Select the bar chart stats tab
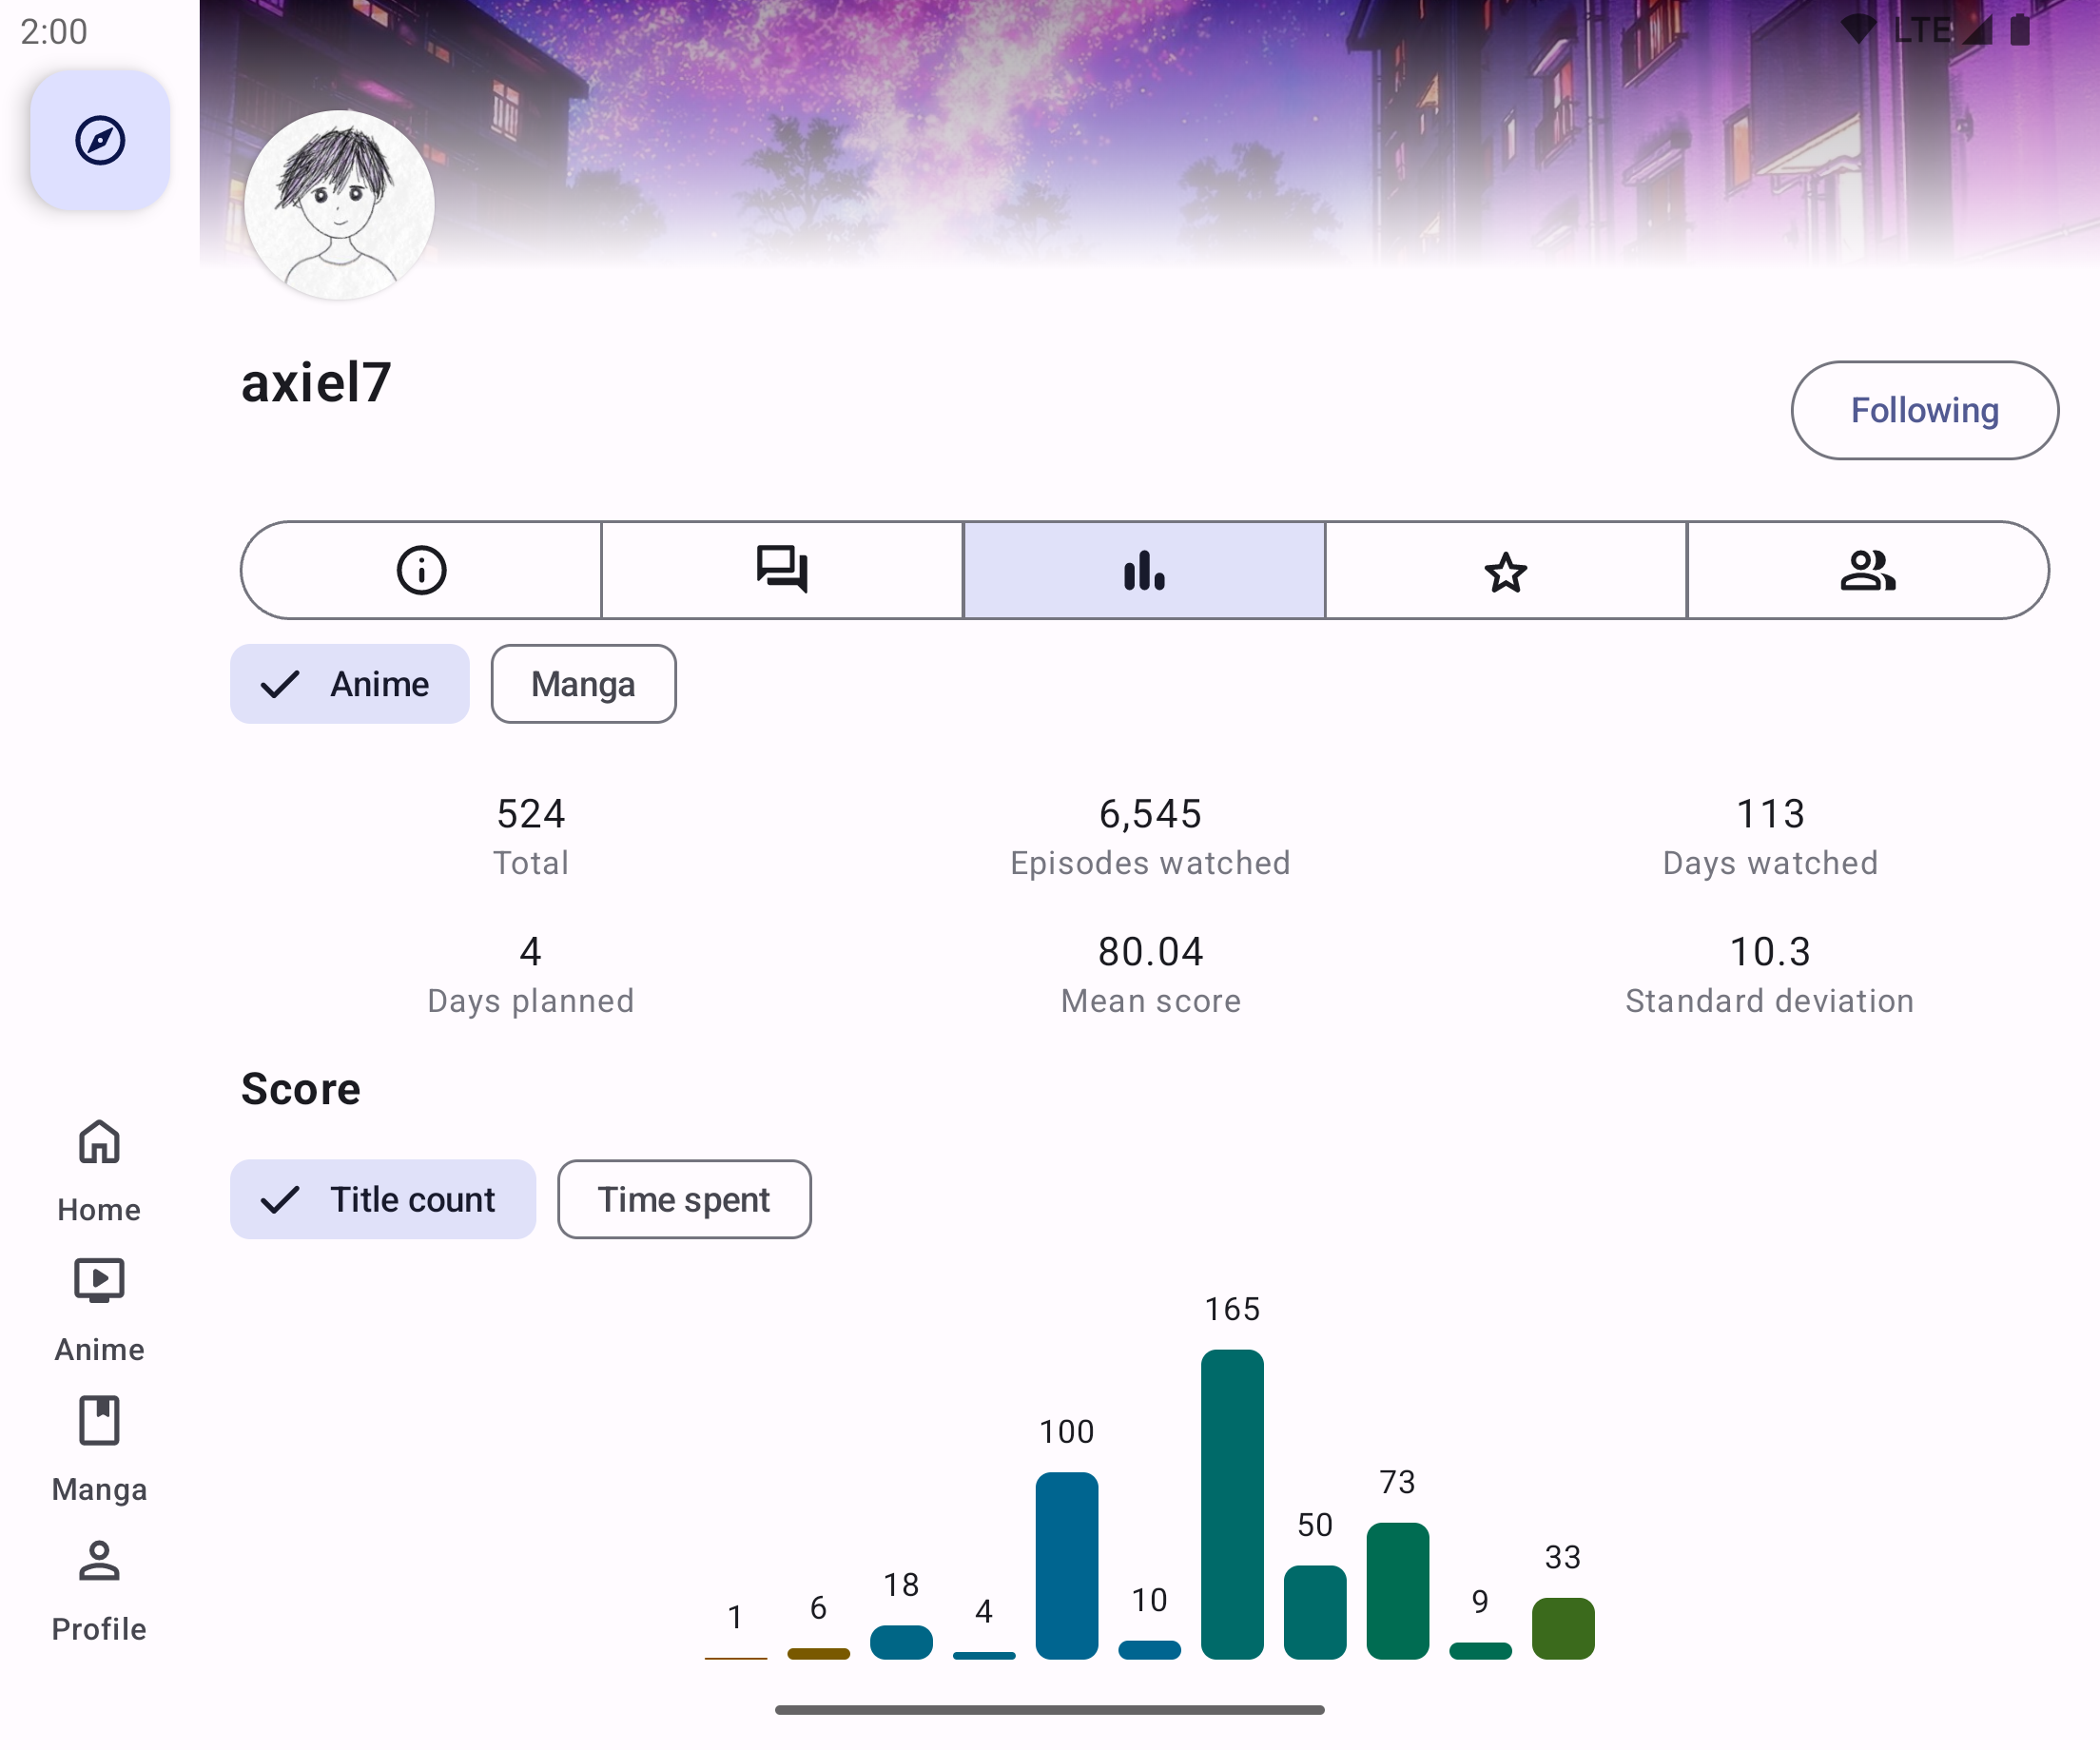This screenshot has width=2100, height=1750. click(1144, 570)
